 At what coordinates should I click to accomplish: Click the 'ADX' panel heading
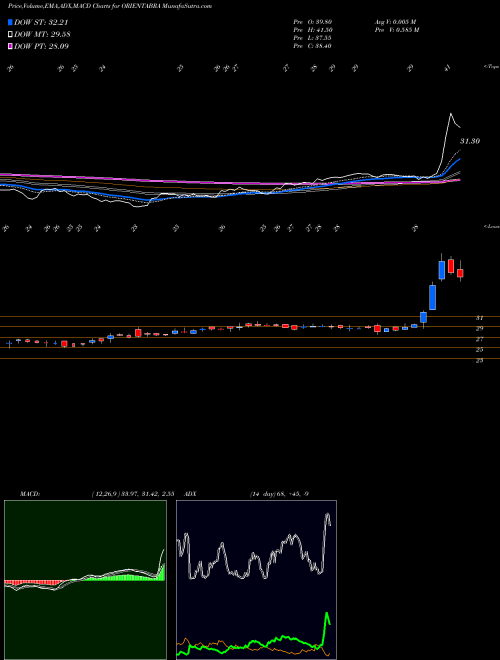click(191, 494)
